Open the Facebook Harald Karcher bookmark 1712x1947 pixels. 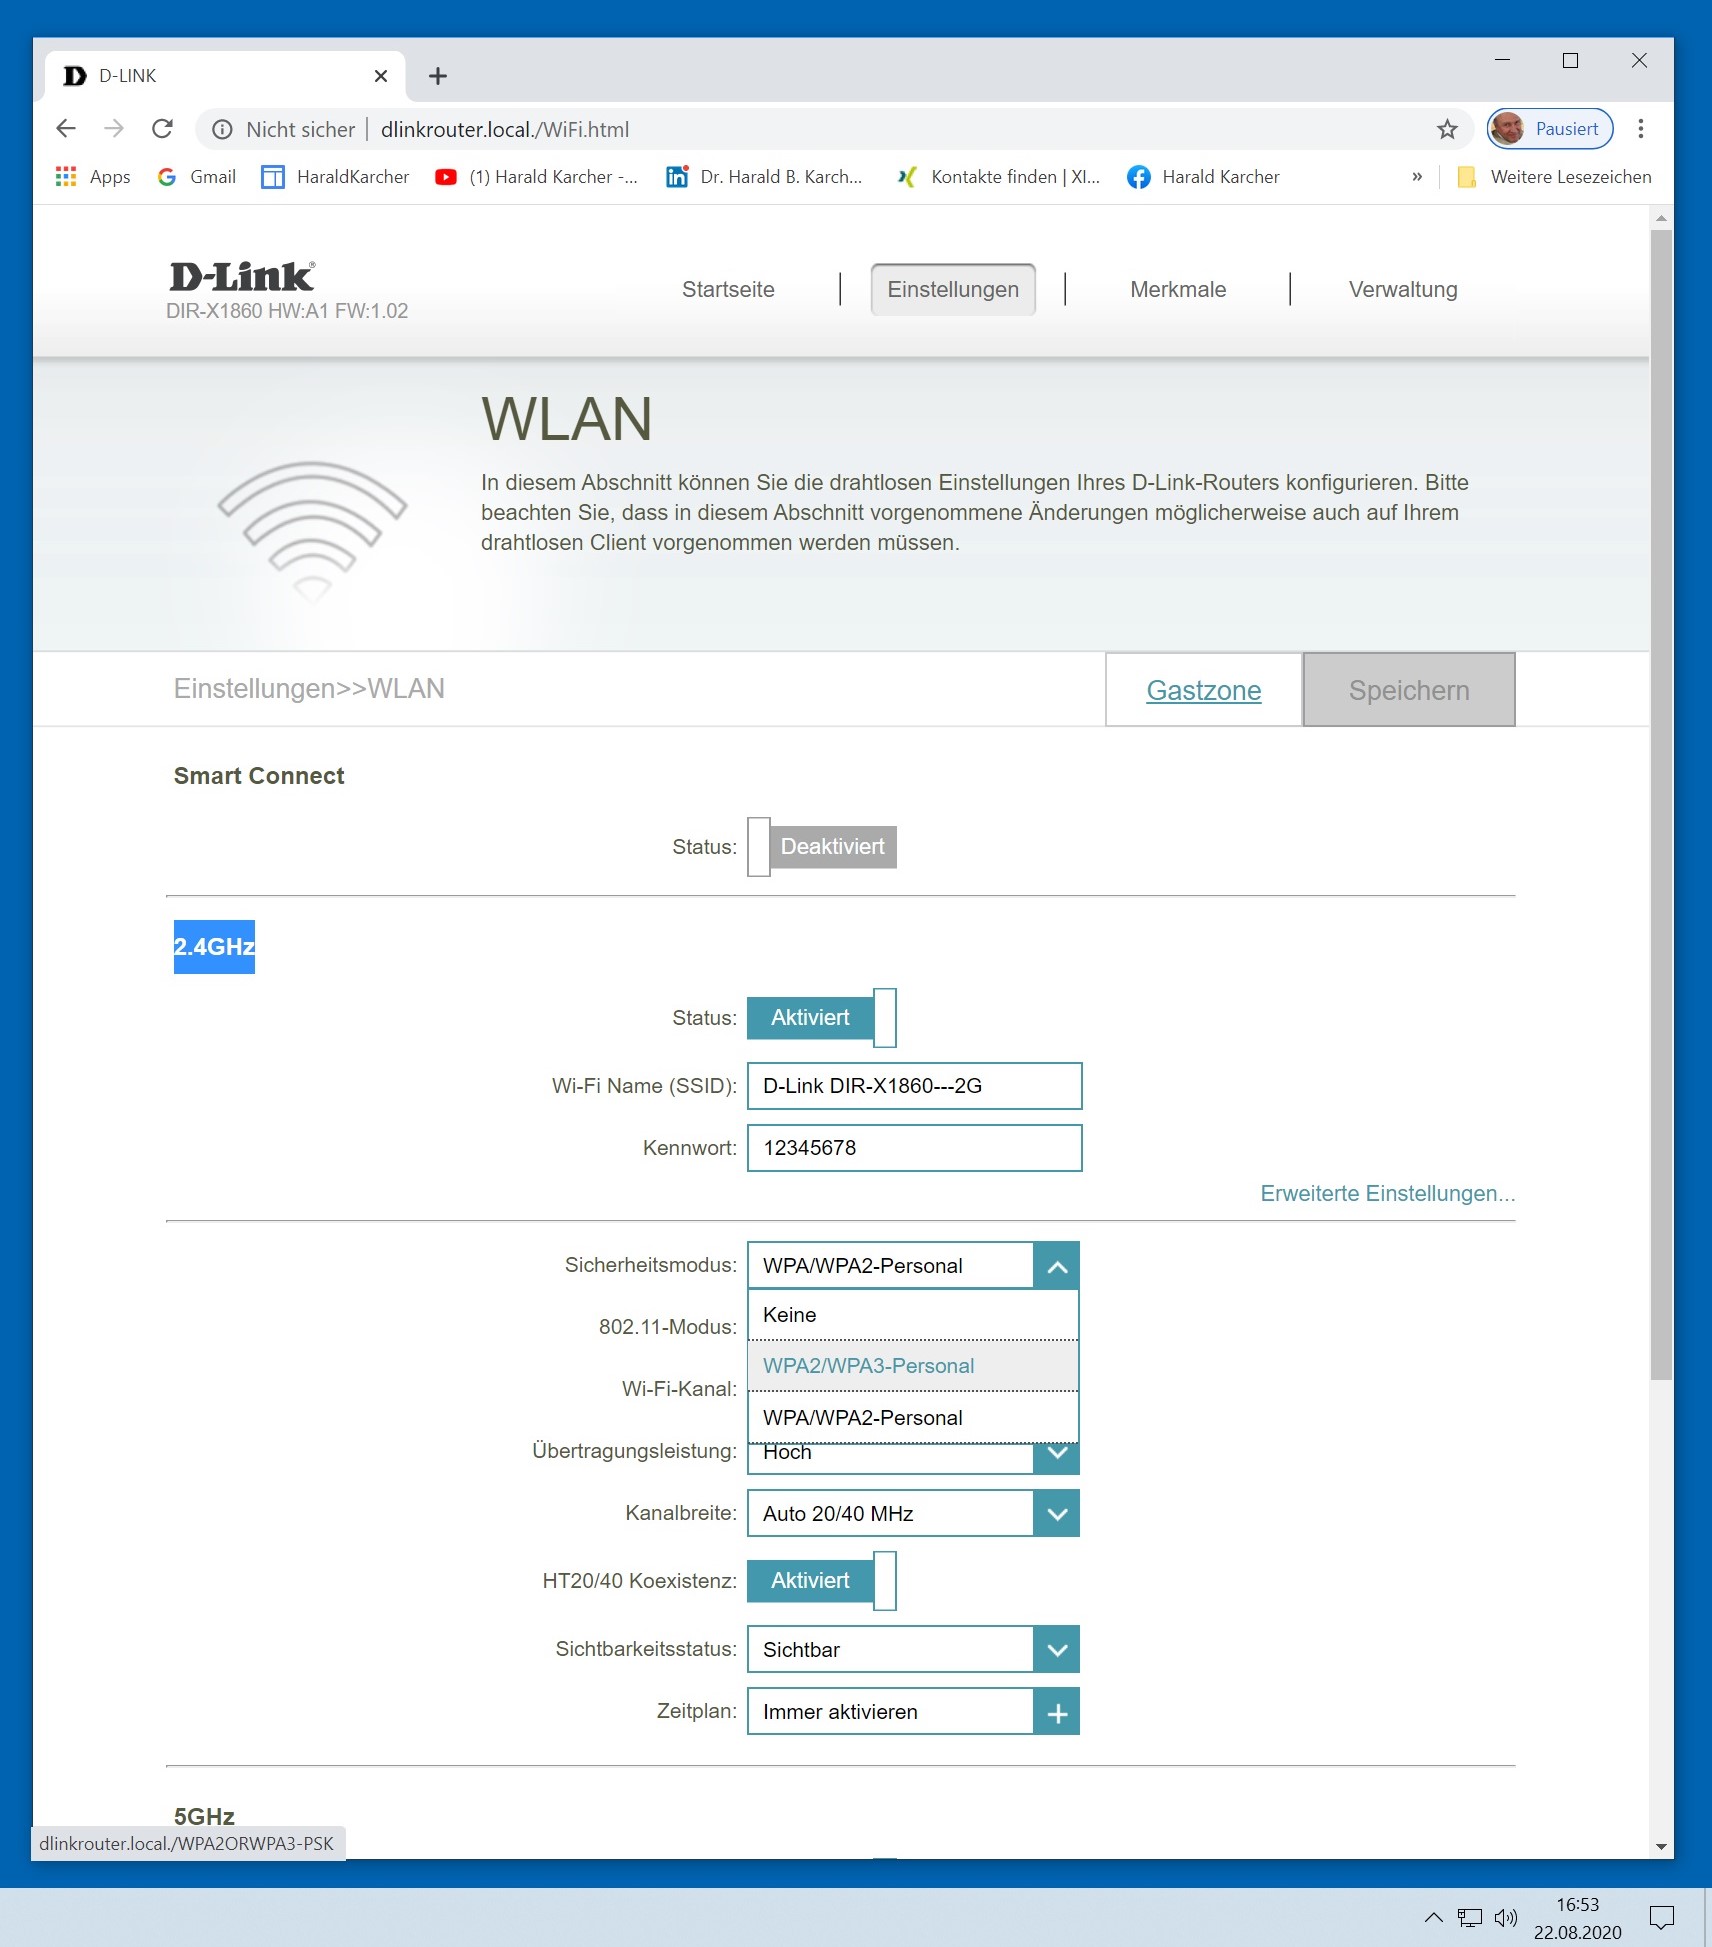click(1203, 177)
